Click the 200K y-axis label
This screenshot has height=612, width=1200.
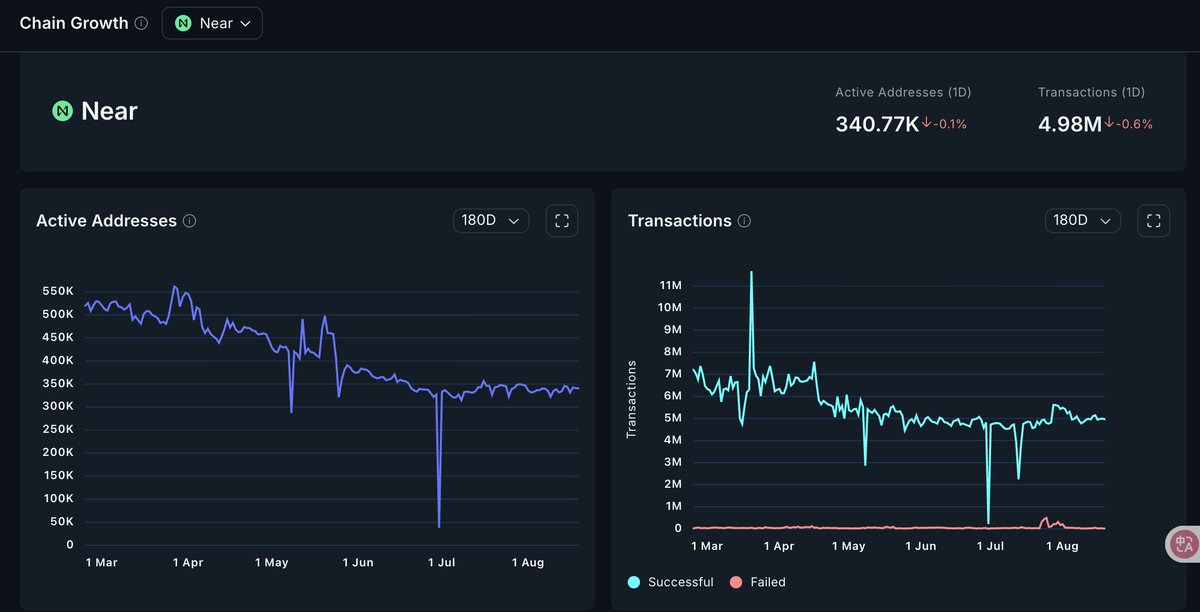coord(57,452)
